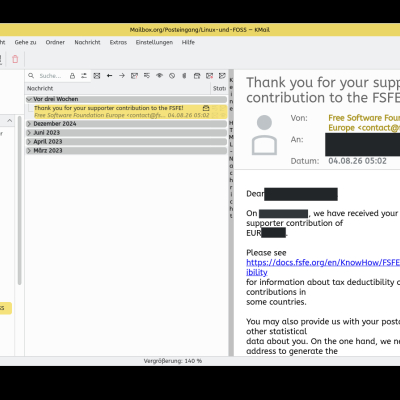Click the email subject heading text
The height and width of the screenshot is (400, 400).
point(323,90)
